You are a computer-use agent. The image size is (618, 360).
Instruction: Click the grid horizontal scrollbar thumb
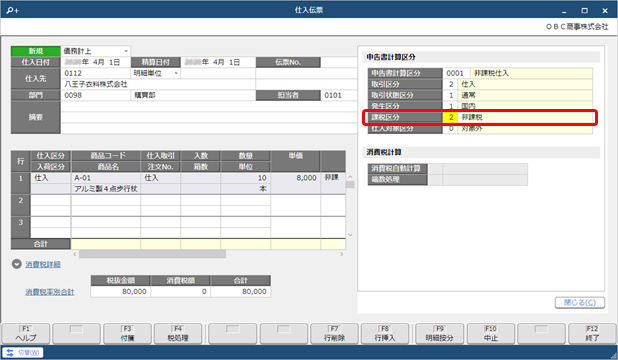pyautogui.click(x=153, y=254)
